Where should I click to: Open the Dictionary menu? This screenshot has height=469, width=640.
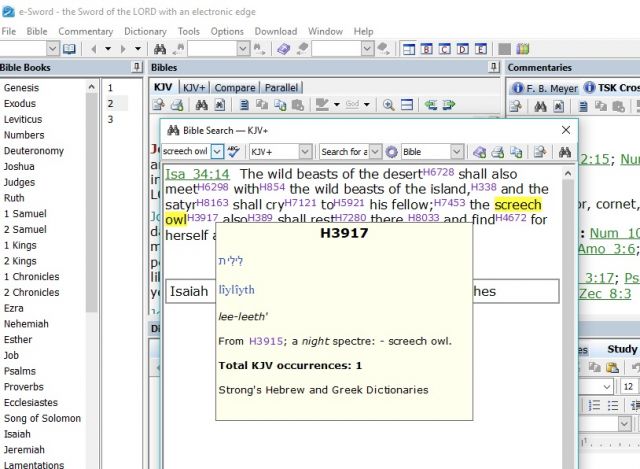145,31
